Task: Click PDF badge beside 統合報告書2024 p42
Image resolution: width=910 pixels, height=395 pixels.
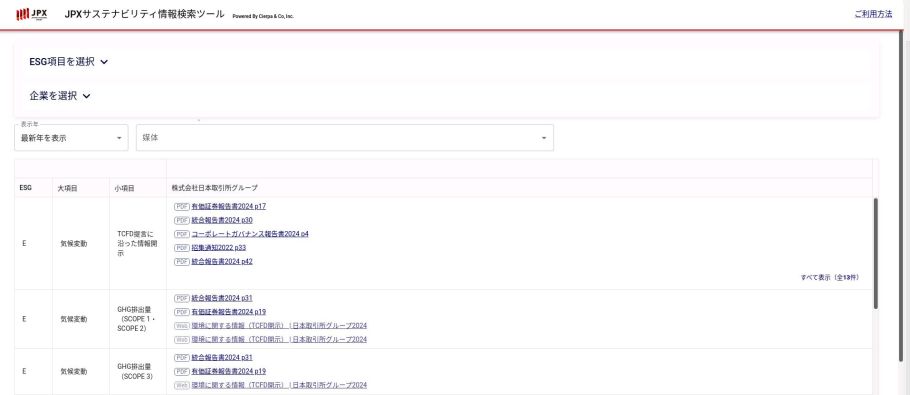Action: coord(182,262)
